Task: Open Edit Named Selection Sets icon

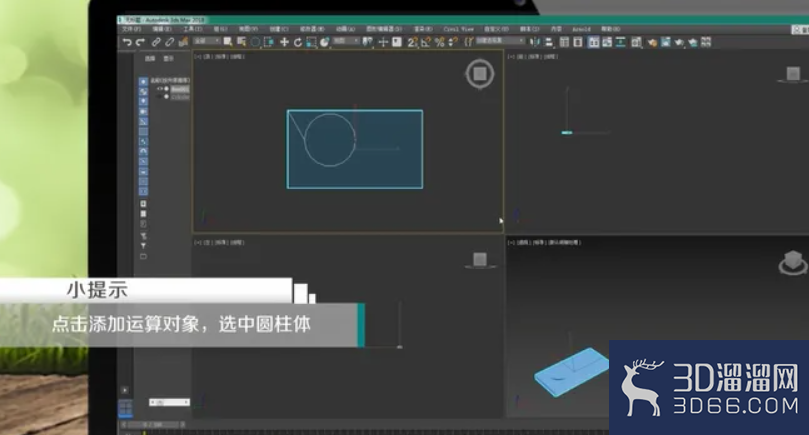Action: [468, 42]
